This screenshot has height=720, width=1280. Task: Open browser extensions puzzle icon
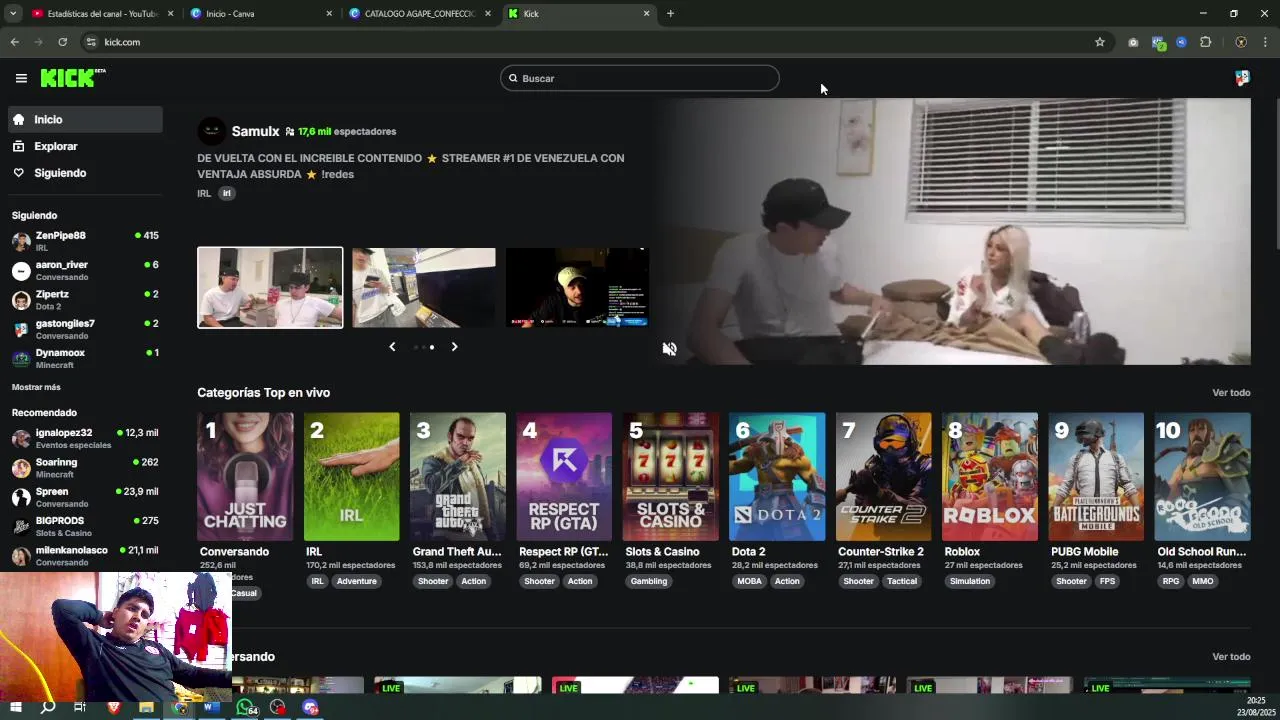[x=1205, y=42]
